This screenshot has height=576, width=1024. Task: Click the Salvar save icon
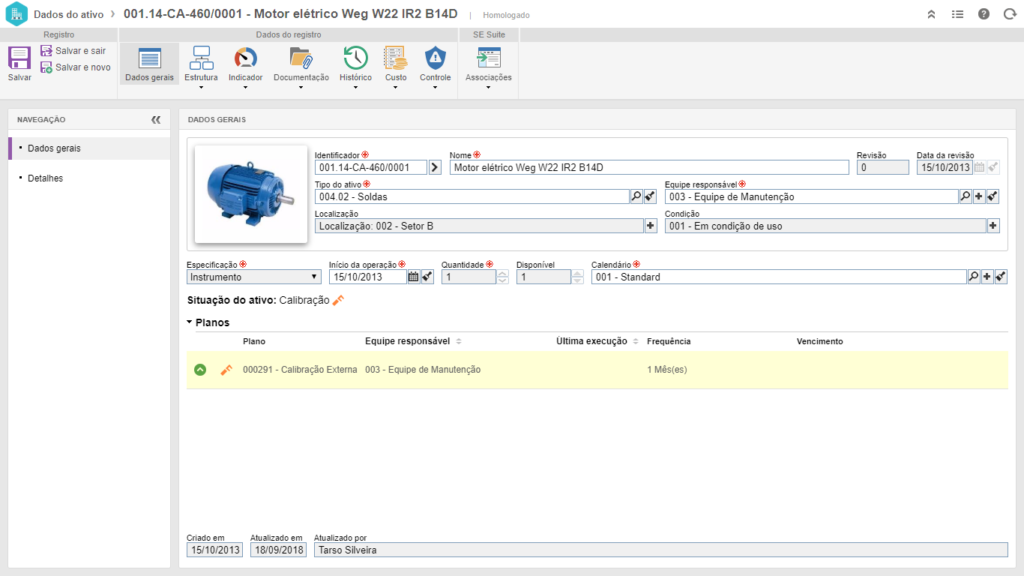coord(19,59)
